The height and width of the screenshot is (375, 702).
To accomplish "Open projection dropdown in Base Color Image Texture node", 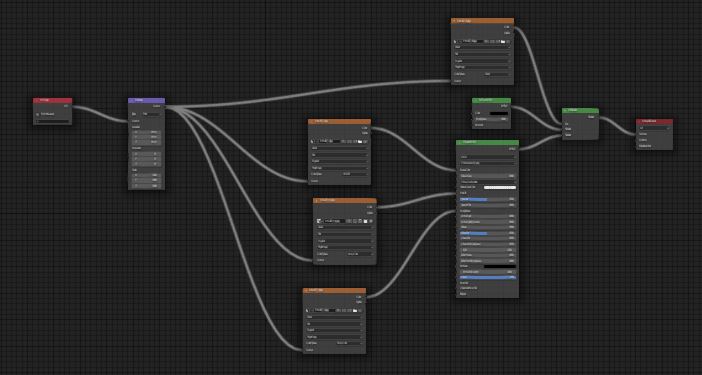I will (339, 154).
